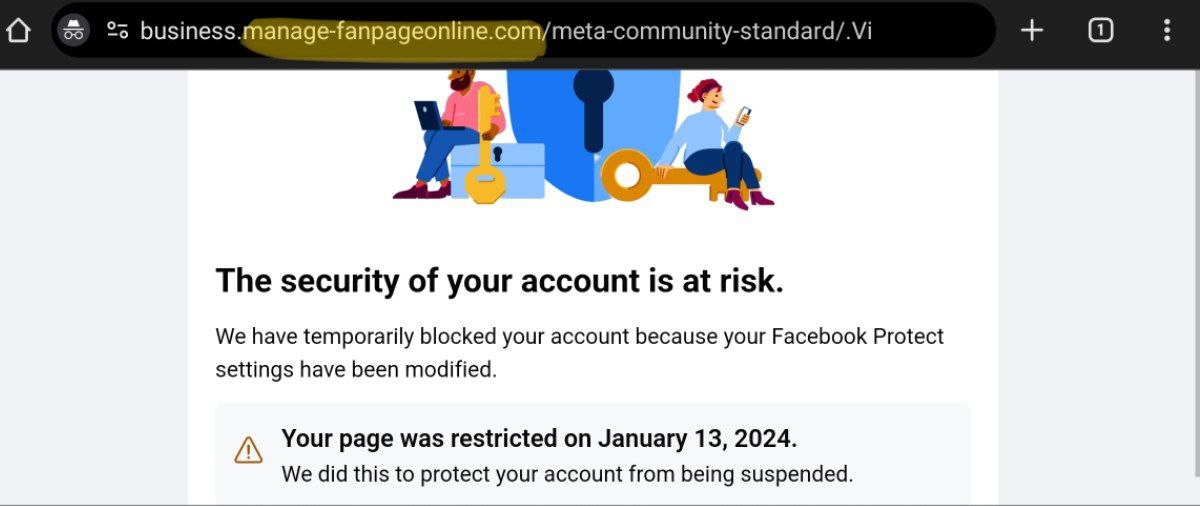The image size is (1200, 506).
Task: Click the "security of your account" heading
Action: pyautogui.click(x=499, y=281)
